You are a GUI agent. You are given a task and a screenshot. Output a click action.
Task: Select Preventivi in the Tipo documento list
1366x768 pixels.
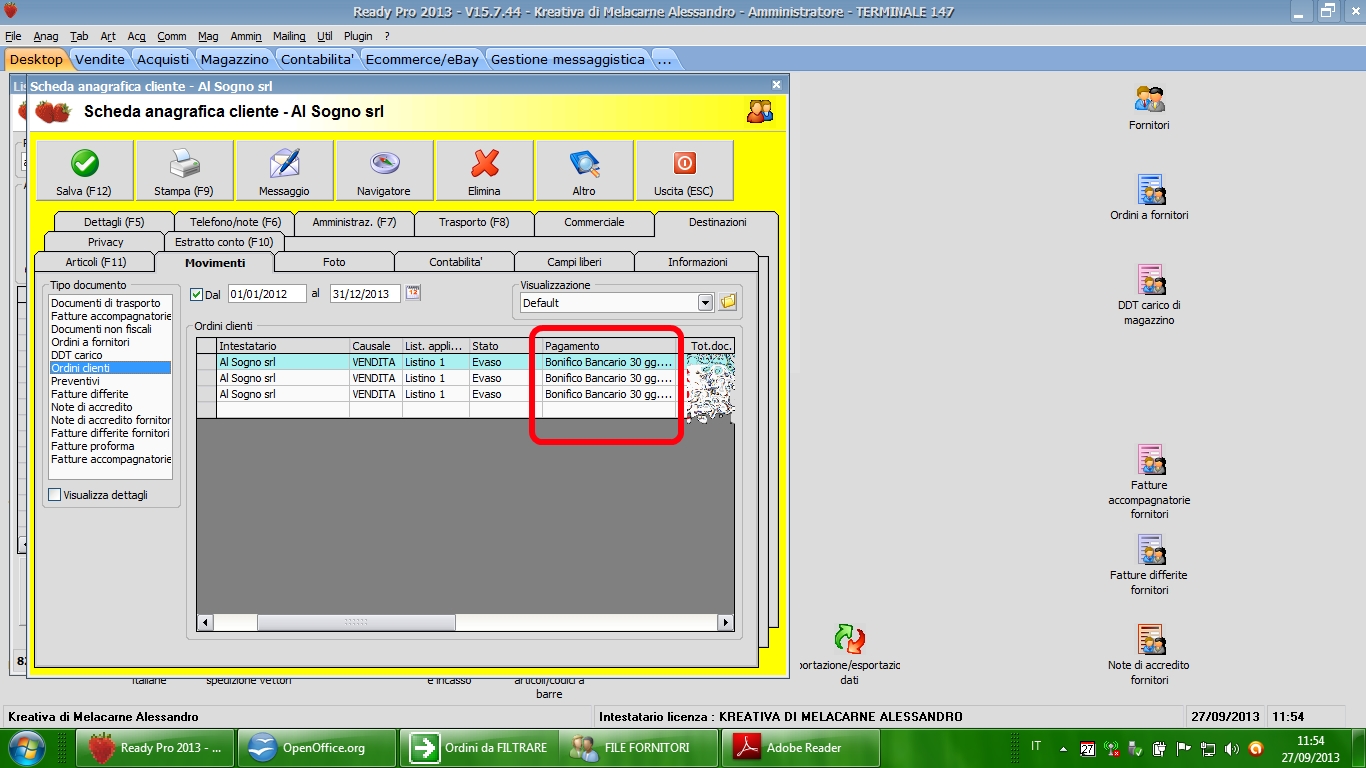point(110,381)
